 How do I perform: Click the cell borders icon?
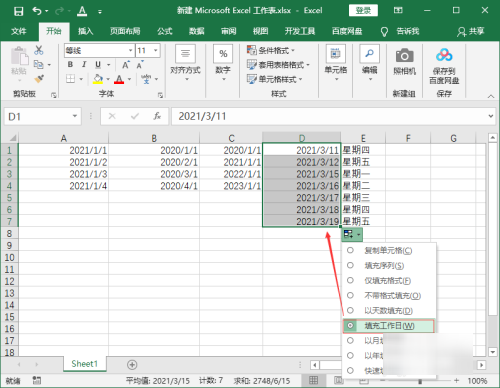click(x=70, y=79)
